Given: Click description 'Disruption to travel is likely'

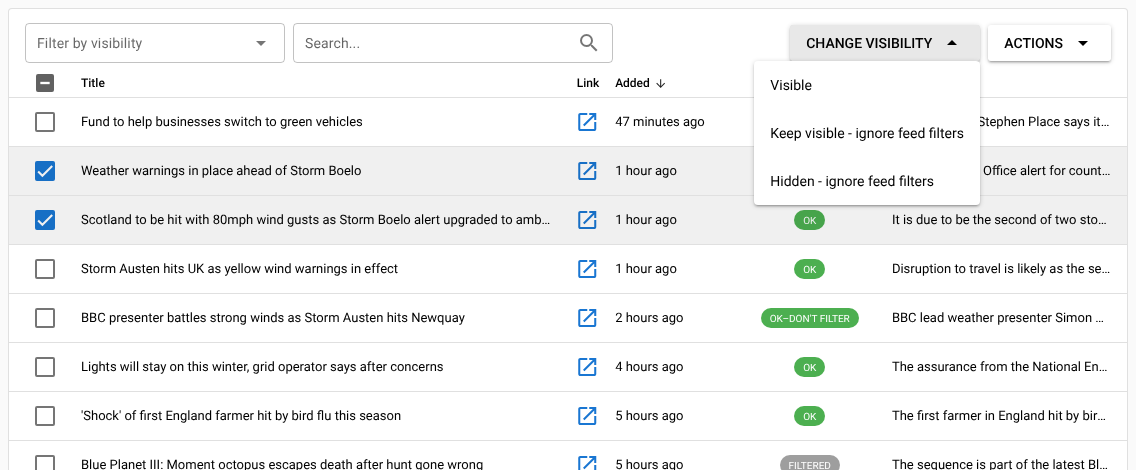Looking at the screenshot, I should tap(1001, 269).
